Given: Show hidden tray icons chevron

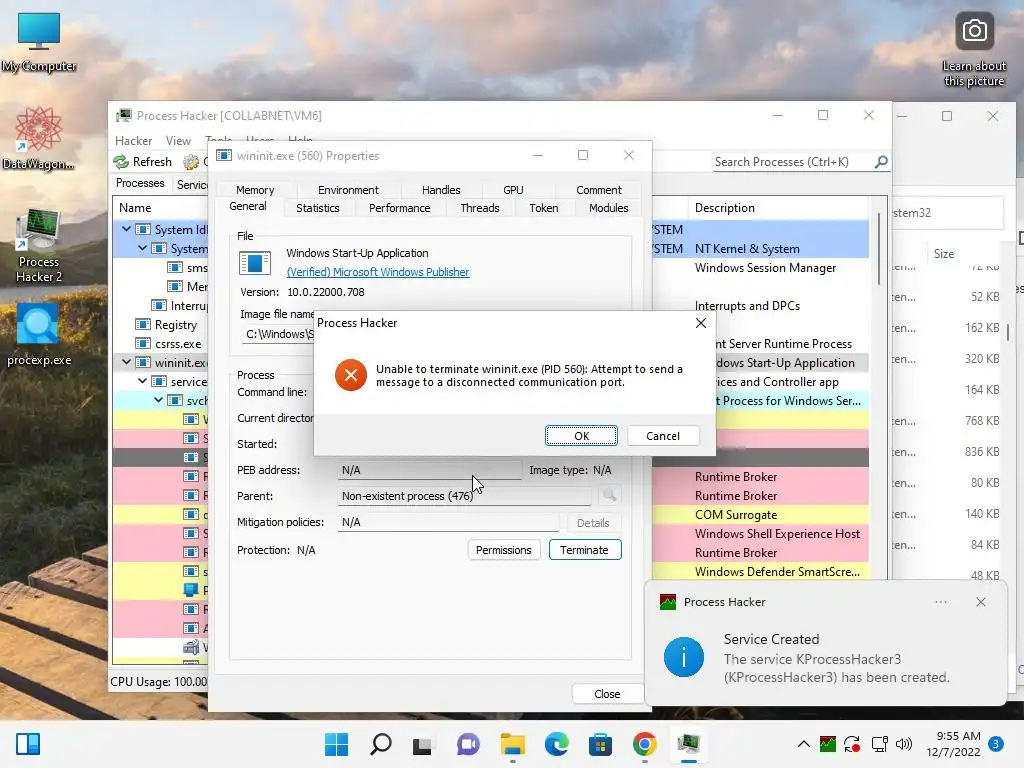Looking at the screenshot, I should click(x=804, y=744).
